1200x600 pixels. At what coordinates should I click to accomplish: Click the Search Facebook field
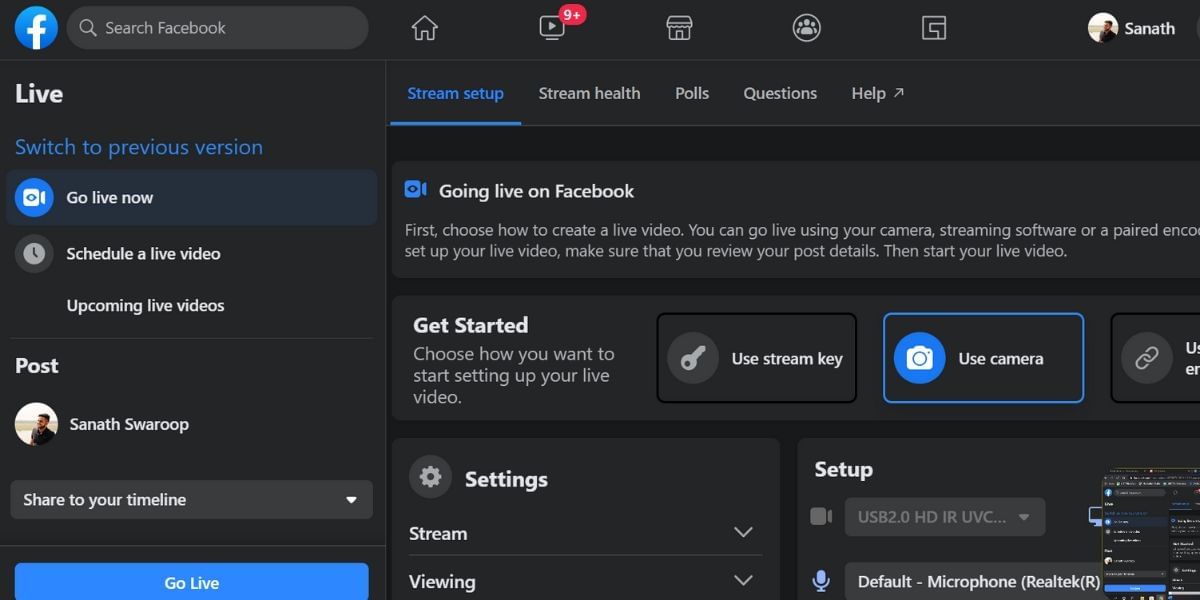(218, 28)
